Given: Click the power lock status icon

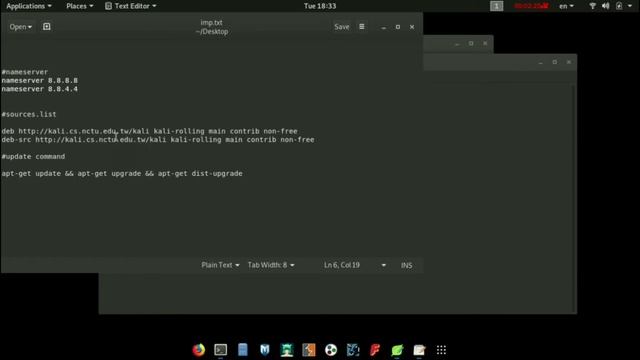Looking at the screenshot, I should tap(619, 6).
